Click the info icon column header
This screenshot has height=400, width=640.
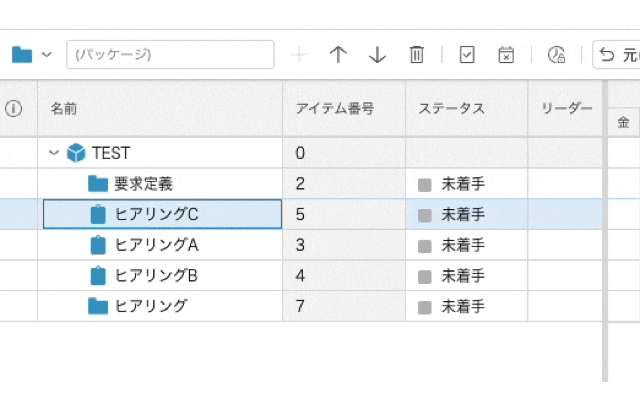(x=13, y=109)
